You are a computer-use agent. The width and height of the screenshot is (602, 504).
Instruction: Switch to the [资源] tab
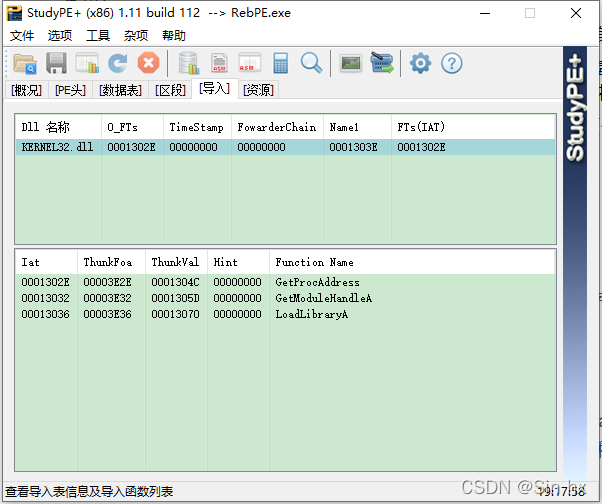(x=258, y=91)
